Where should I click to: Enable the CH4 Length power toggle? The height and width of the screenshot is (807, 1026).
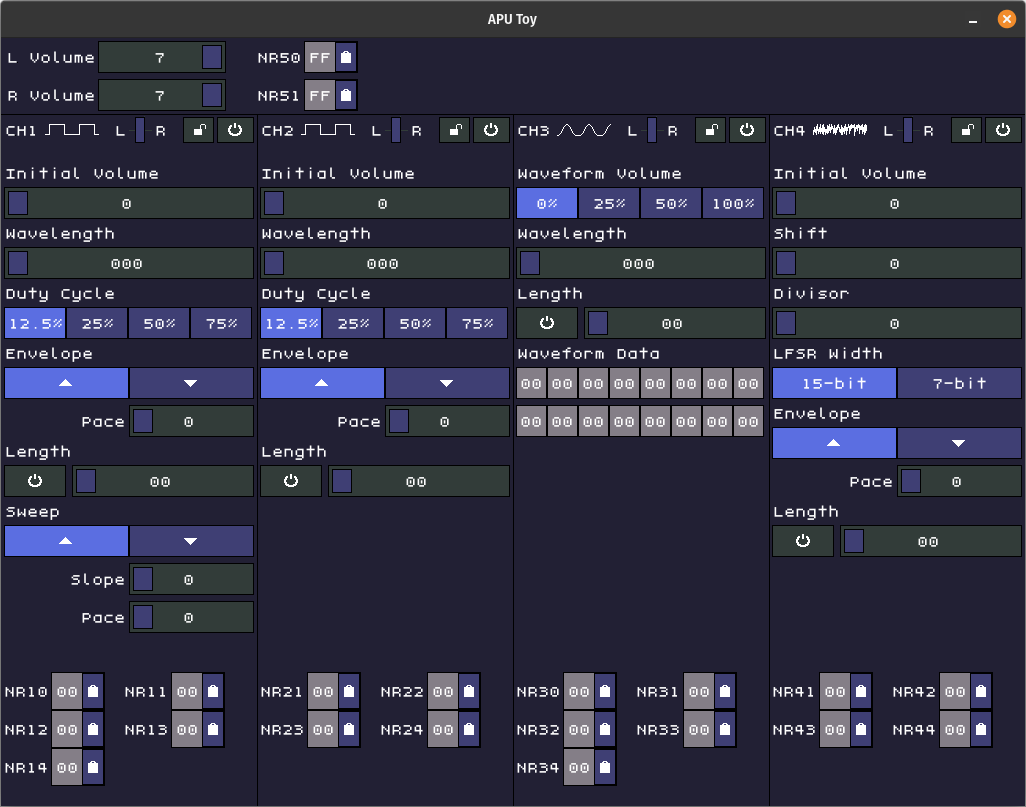pos(803,541)
